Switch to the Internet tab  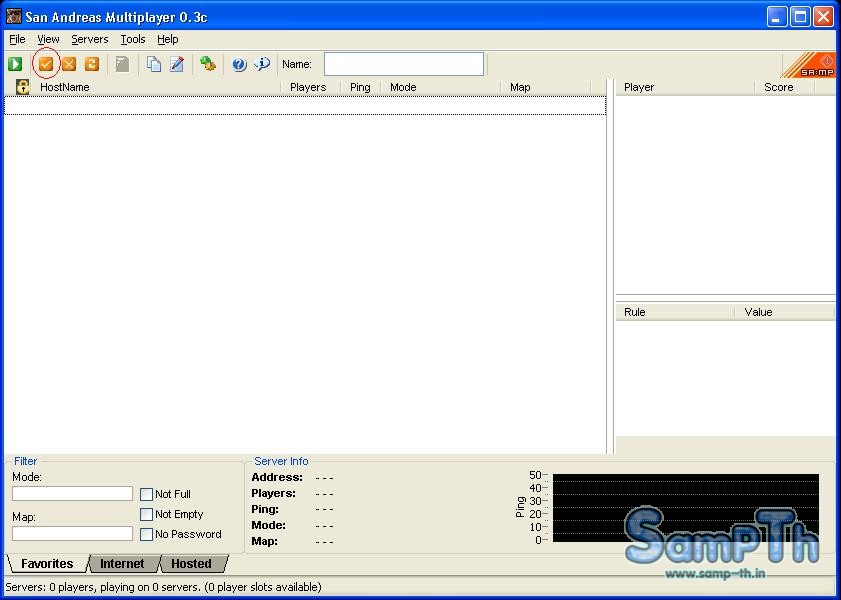tap(122, 564)
